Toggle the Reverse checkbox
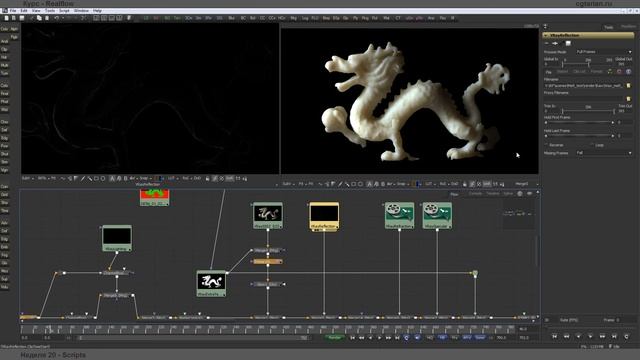The height and width of the screenshot is (360, 640). tap(546, 145)
